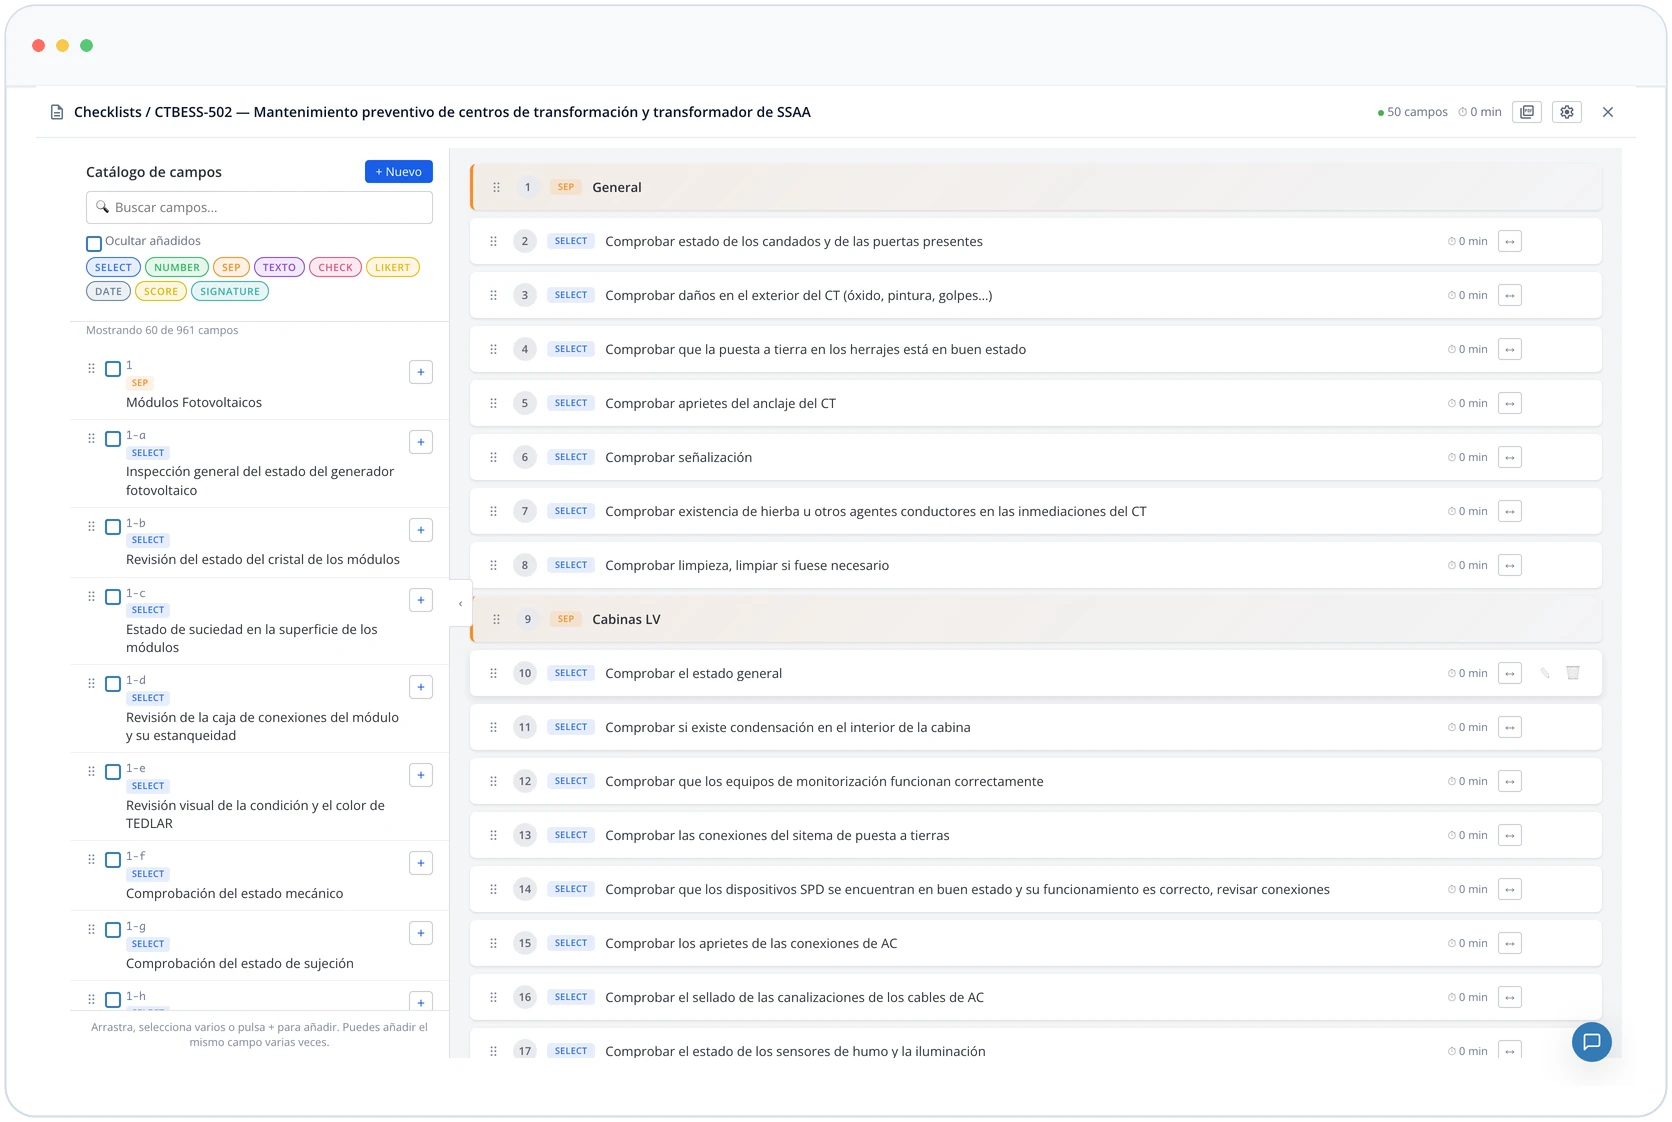
Task: Enable Ocultar añadidos checkbox
Action: coord(94,242)
